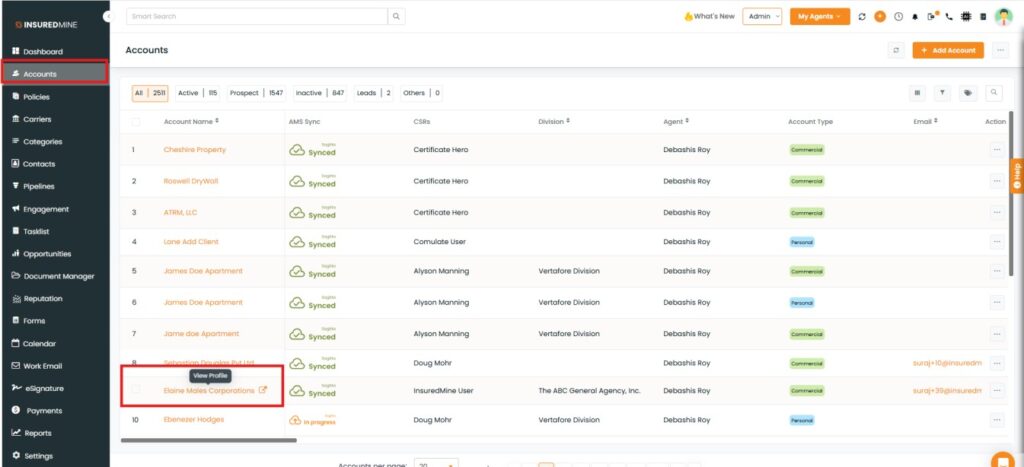Viewport: 1024px width, 467px height.
Task: Open view profile icon beside Elaine Males Corporations
Action: pyautogui.click(x=263, y=390)
